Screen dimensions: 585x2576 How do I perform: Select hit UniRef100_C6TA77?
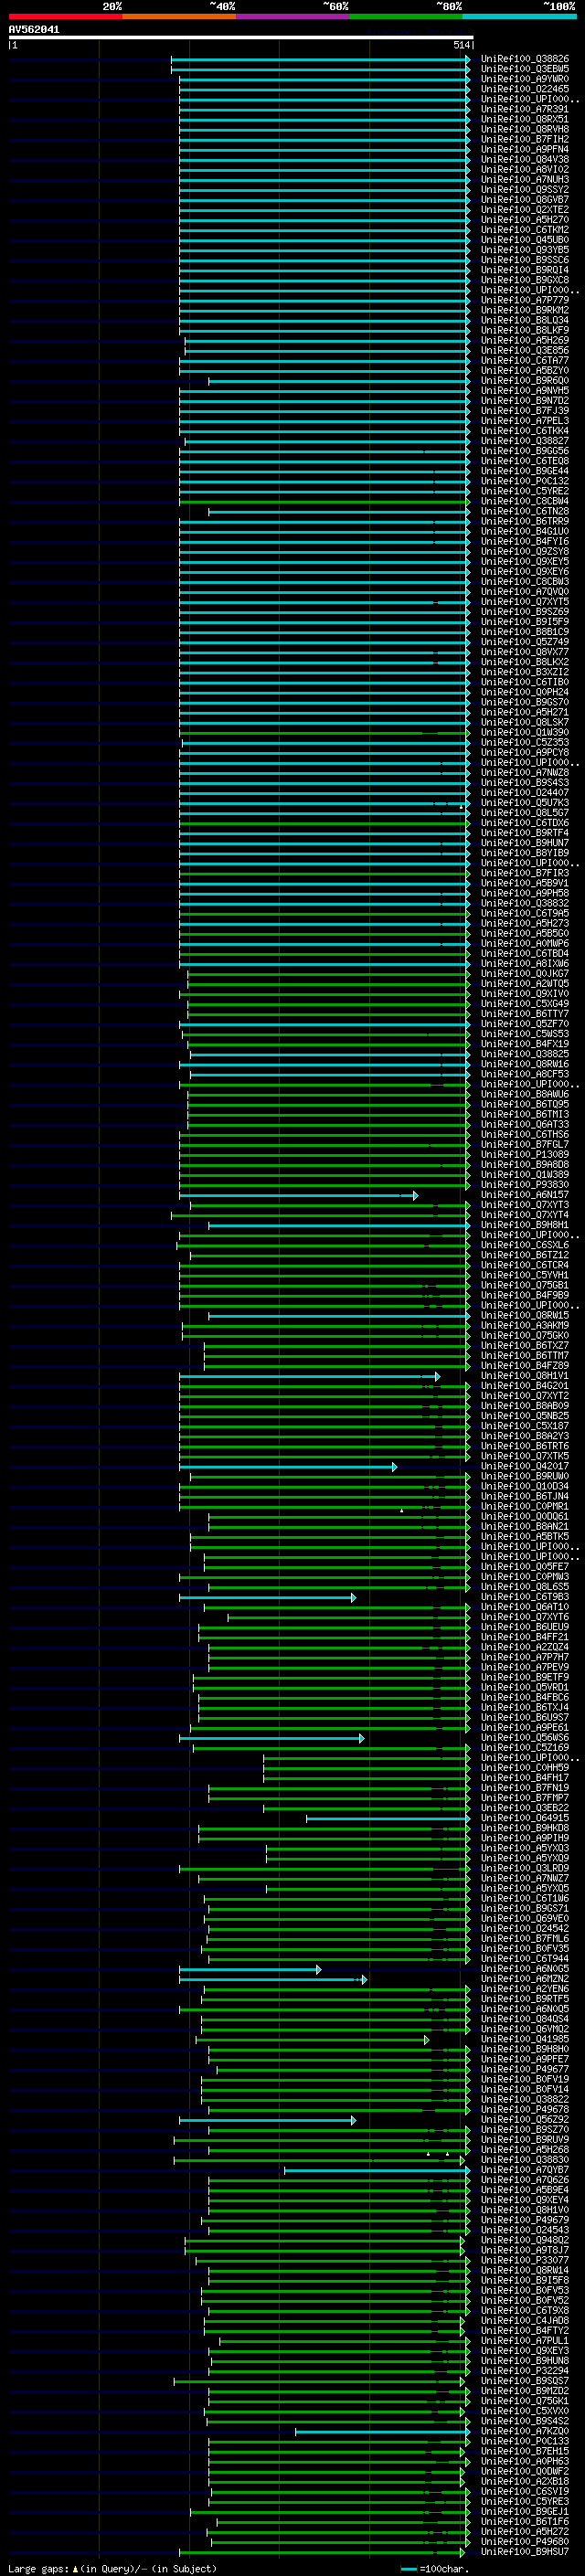coord(524,360)
